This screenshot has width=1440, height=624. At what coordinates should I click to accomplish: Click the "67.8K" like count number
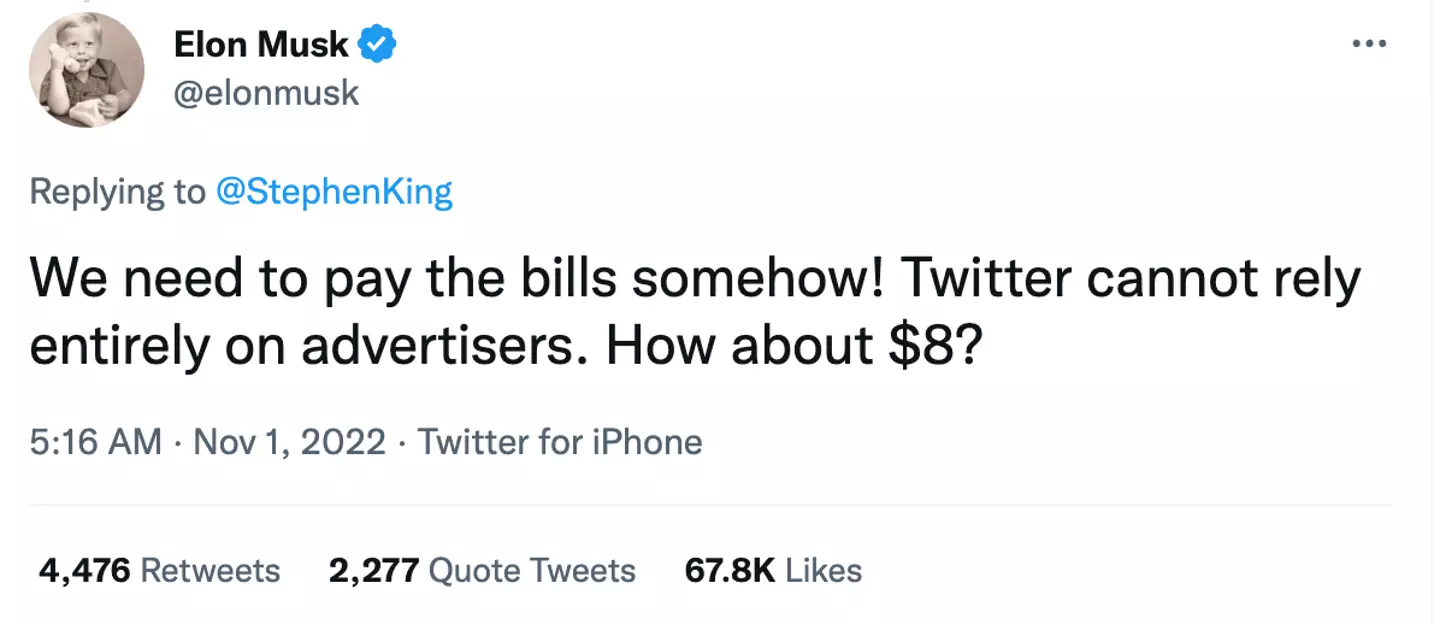pyautogui.click(x=730, y=571)
